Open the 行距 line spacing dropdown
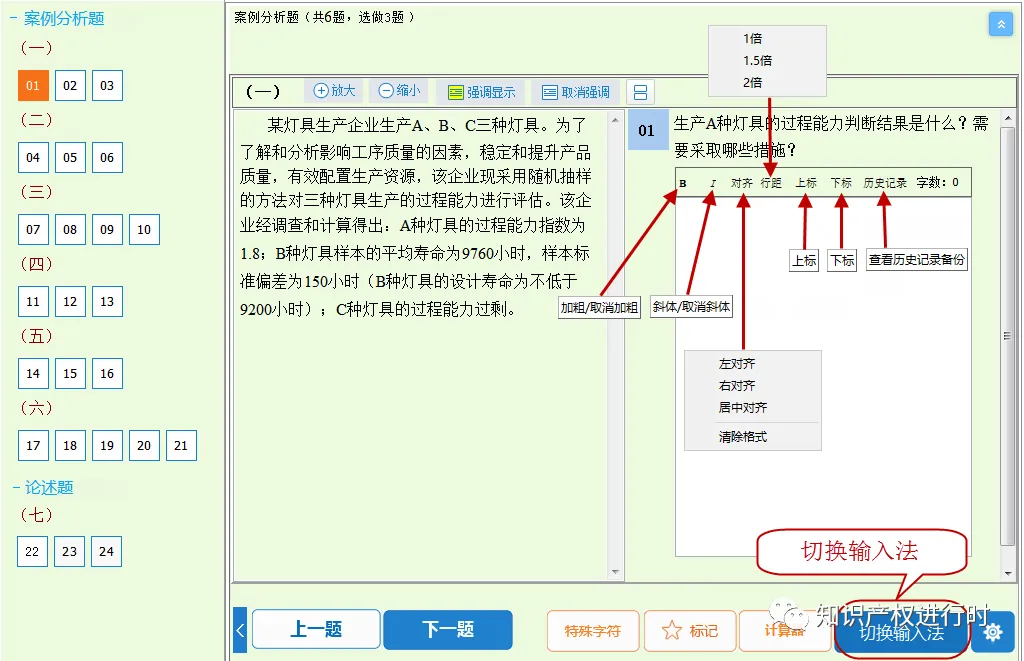1024x661 pixels. [771, 185]
